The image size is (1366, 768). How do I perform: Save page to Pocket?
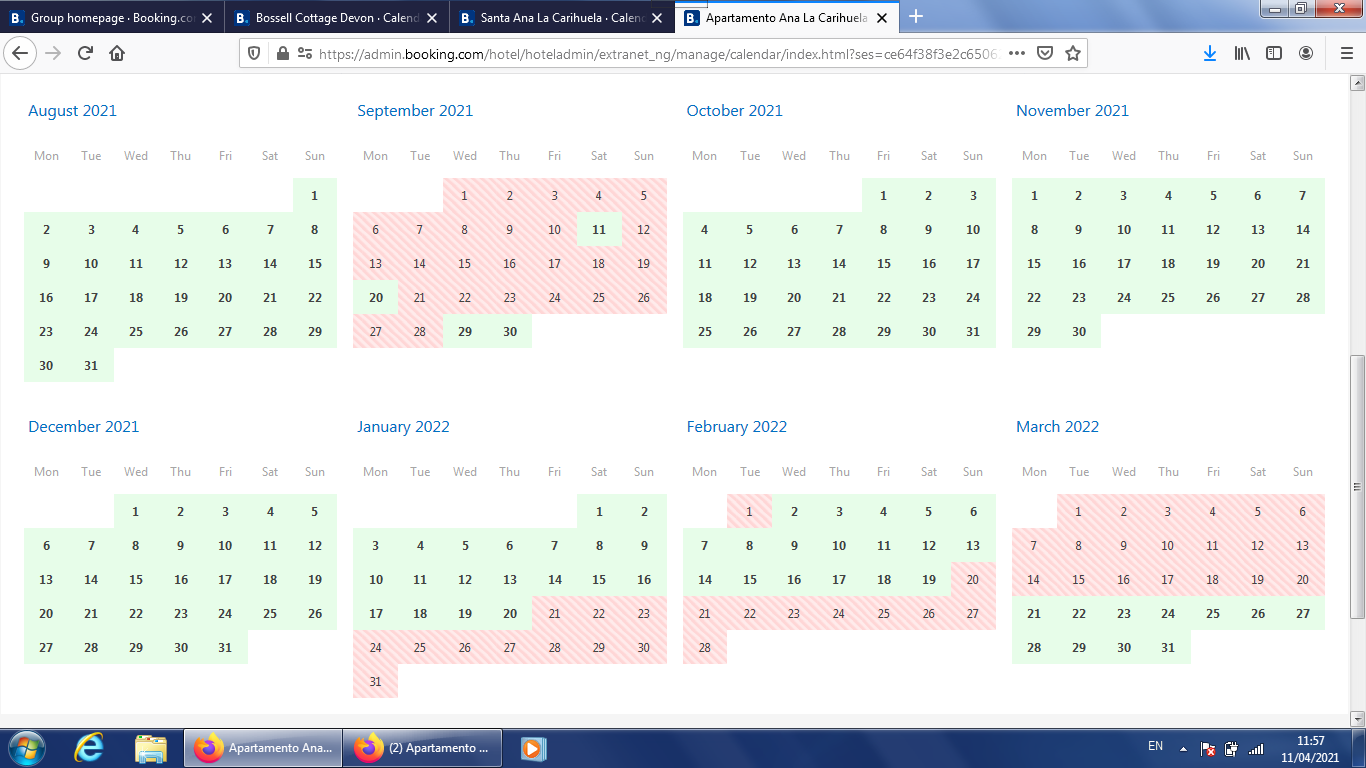pyautogui.click(x=1045, y=54)
